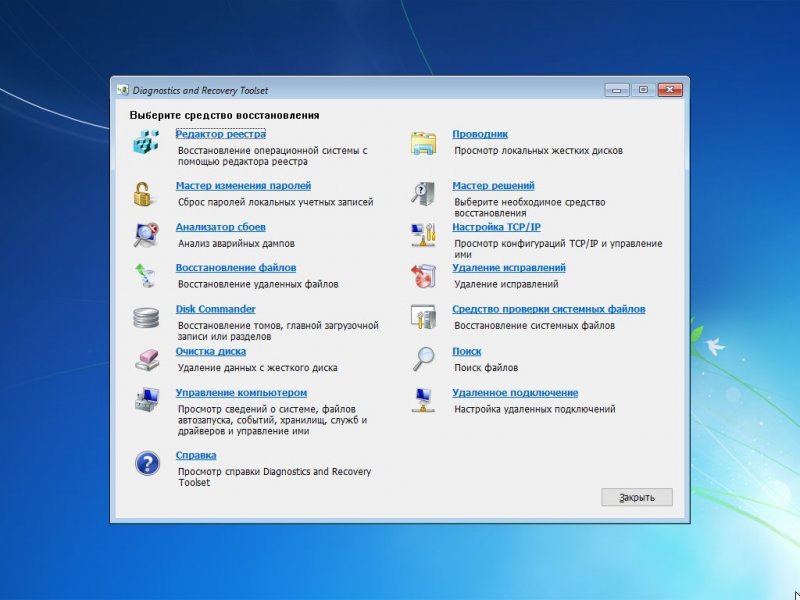Open Средство проверки системных файлов link
Image resolution: width=800 pixels, height=600 pixels.
click(548, 309)
